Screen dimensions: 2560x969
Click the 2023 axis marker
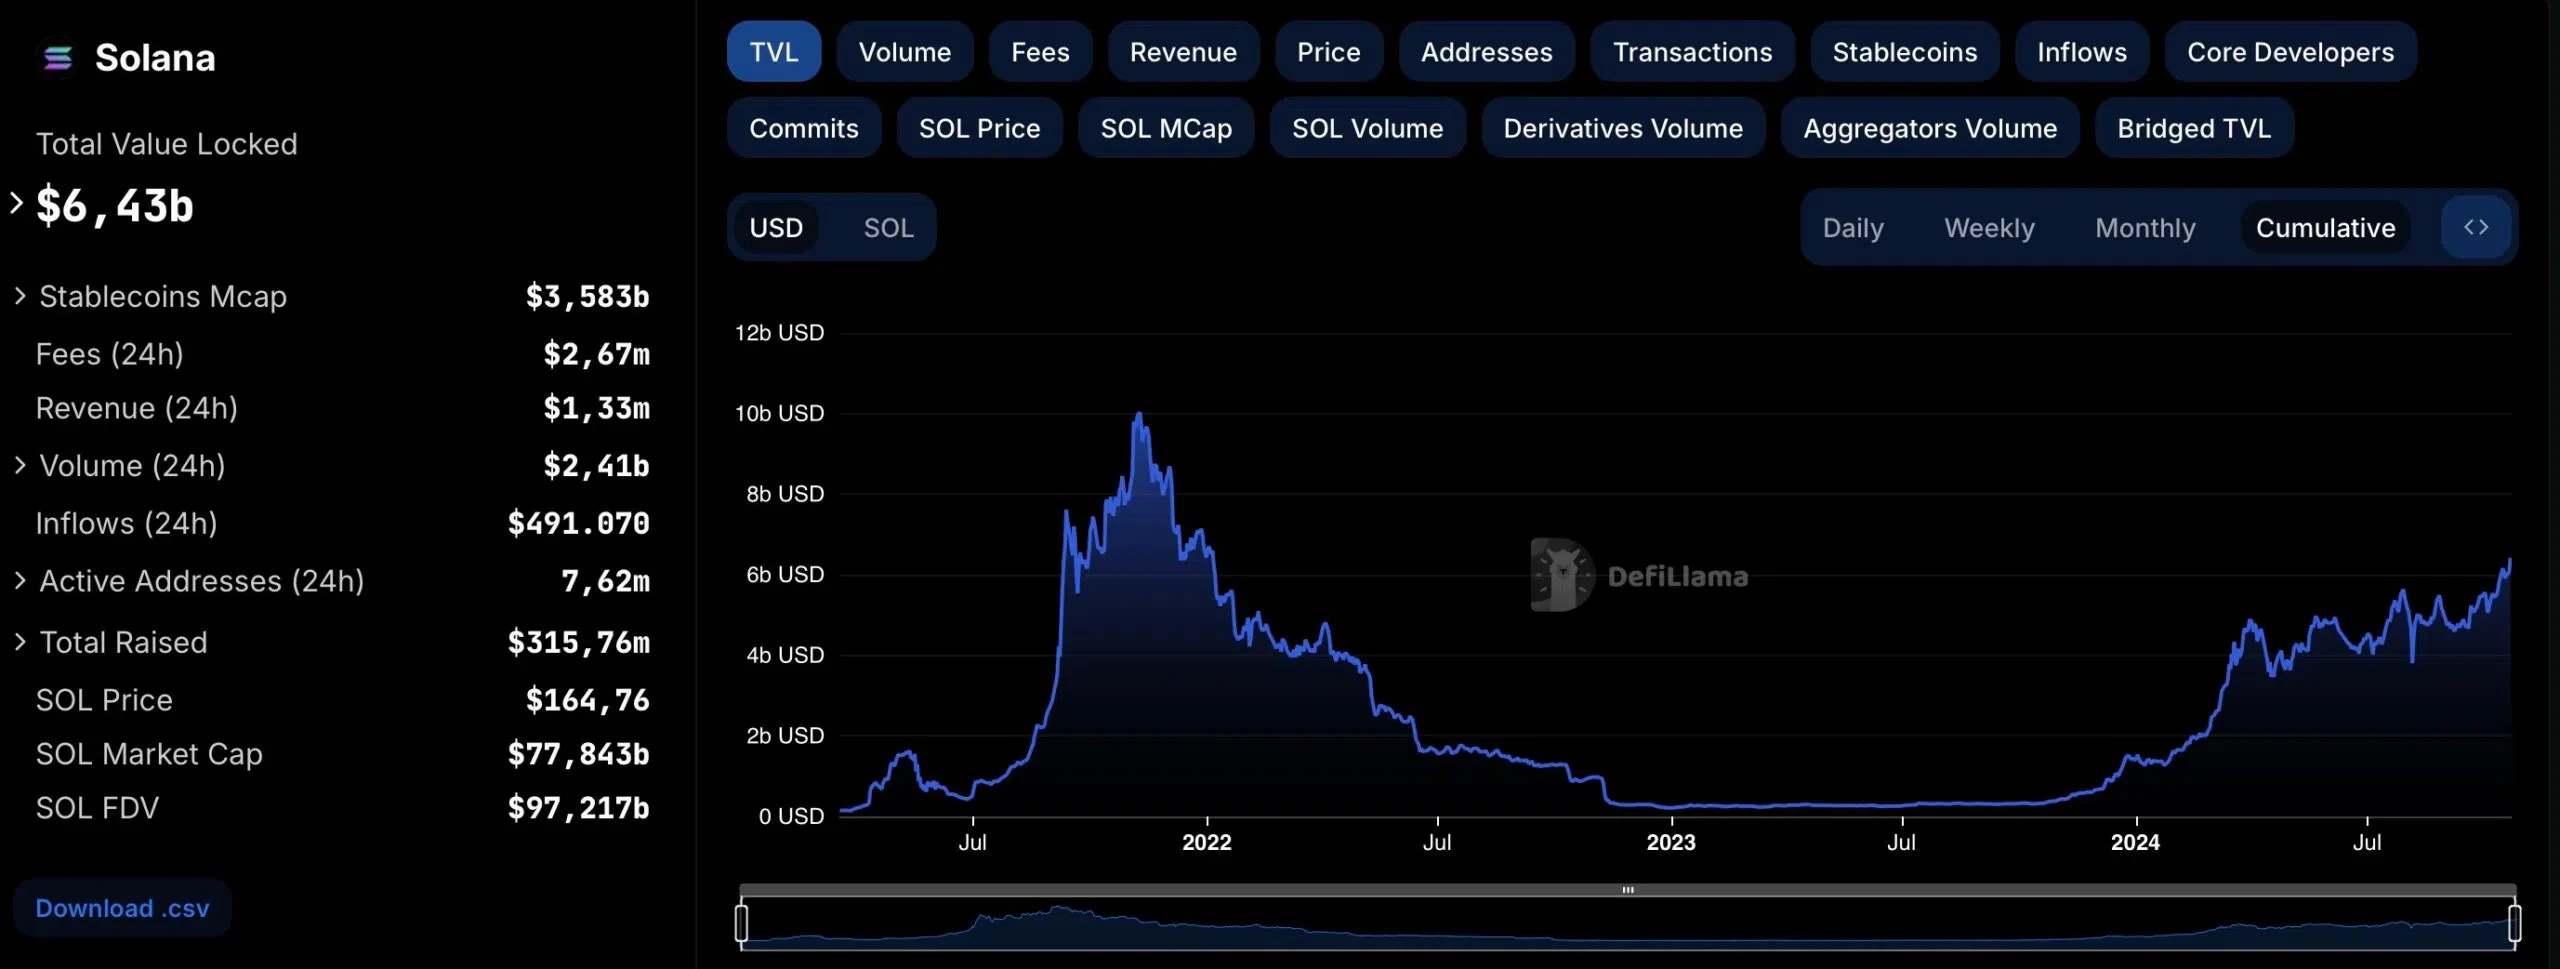click(1671, 842)
